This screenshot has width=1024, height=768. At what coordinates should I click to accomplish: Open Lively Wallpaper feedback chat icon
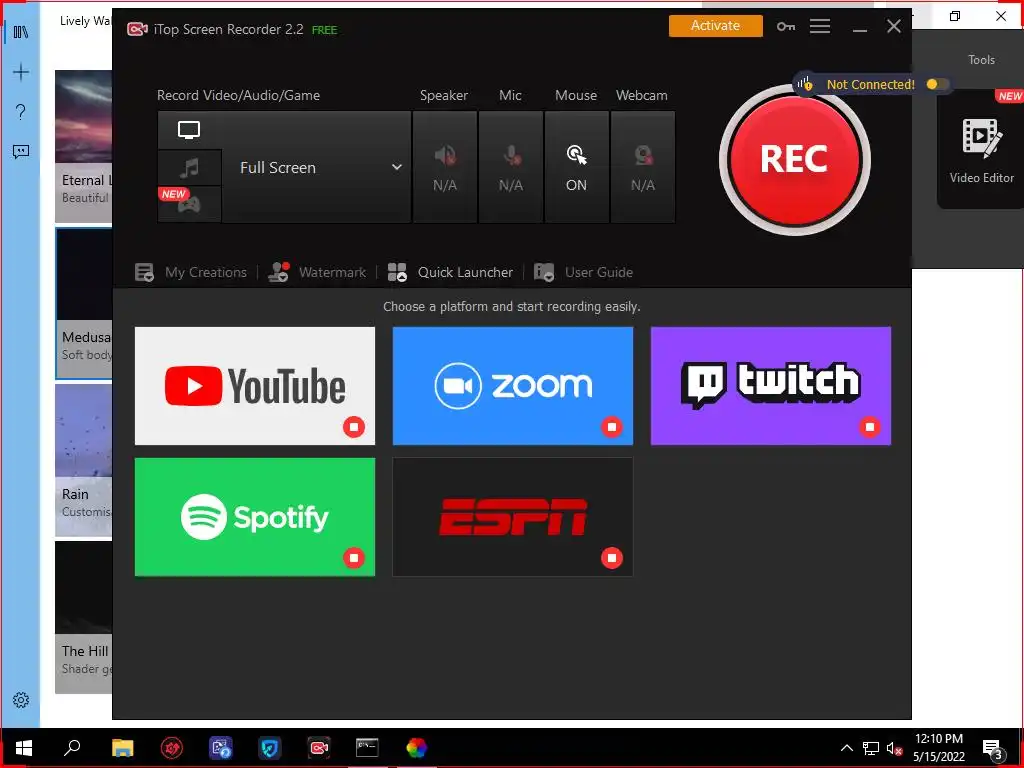21,152
